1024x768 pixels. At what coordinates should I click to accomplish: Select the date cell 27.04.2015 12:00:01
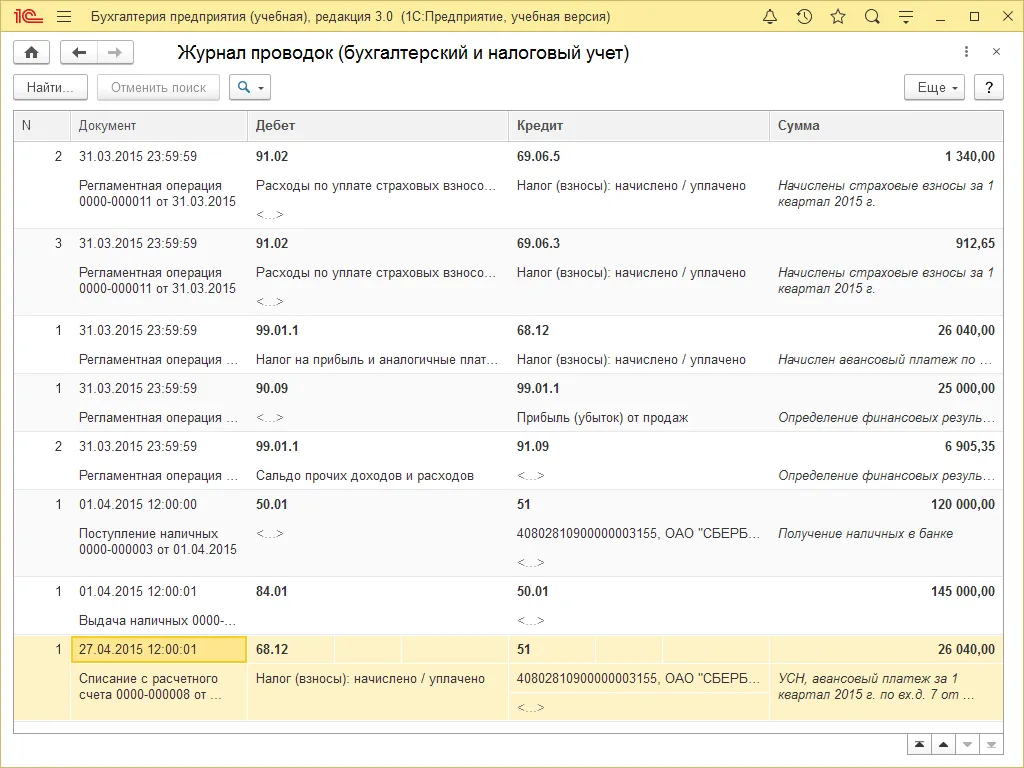159,650
